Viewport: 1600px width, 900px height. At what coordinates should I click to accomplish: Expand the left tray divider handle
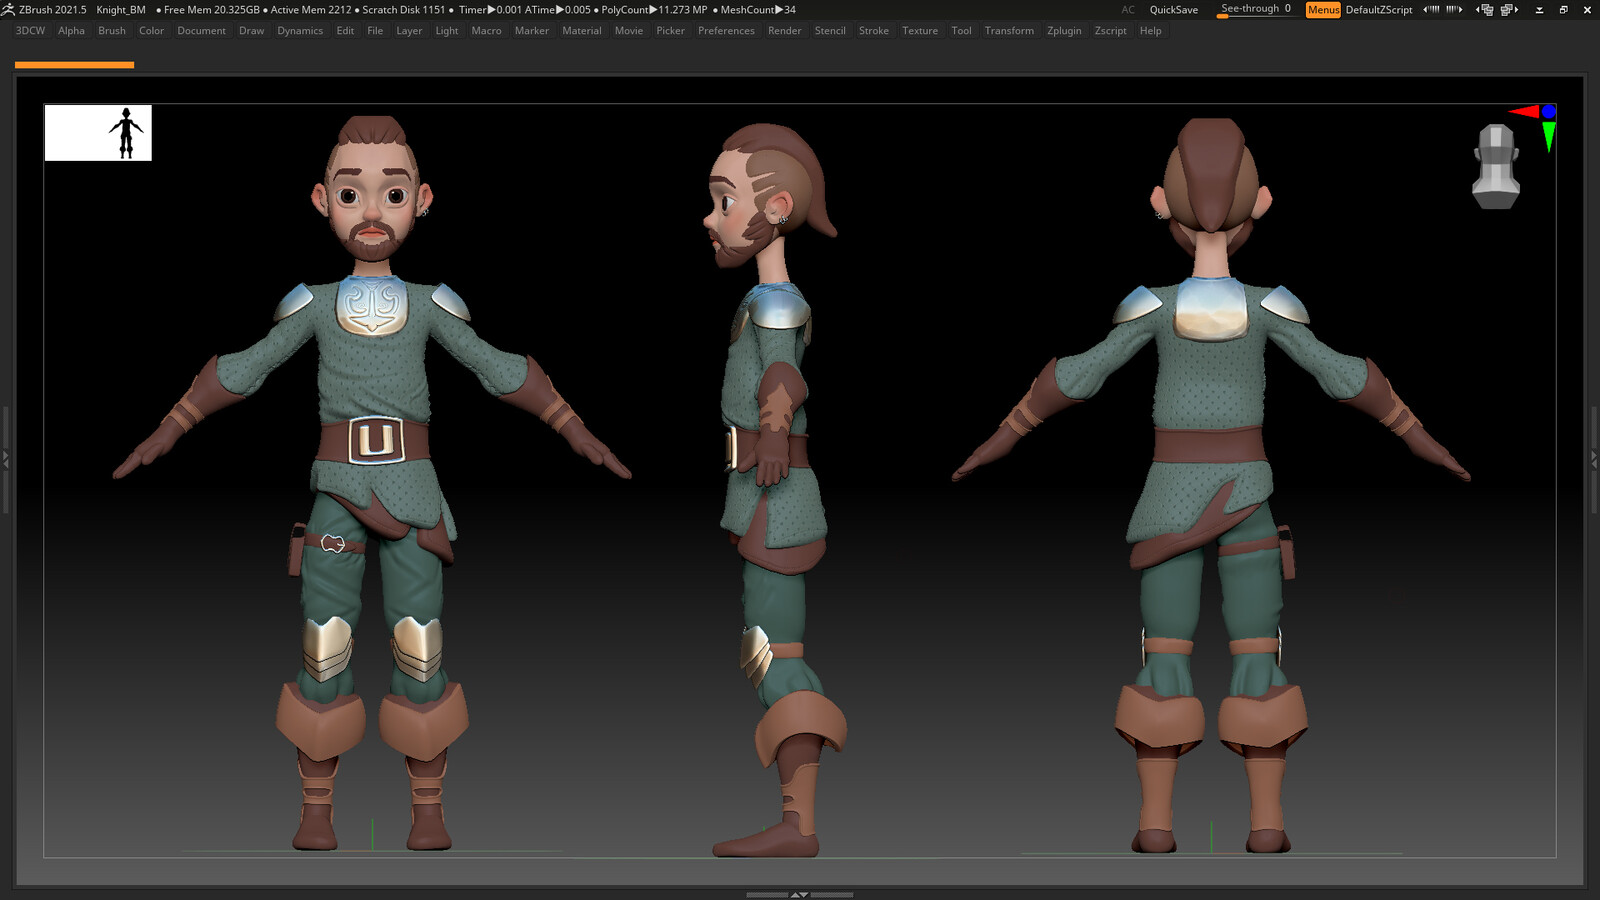[5, 460]
